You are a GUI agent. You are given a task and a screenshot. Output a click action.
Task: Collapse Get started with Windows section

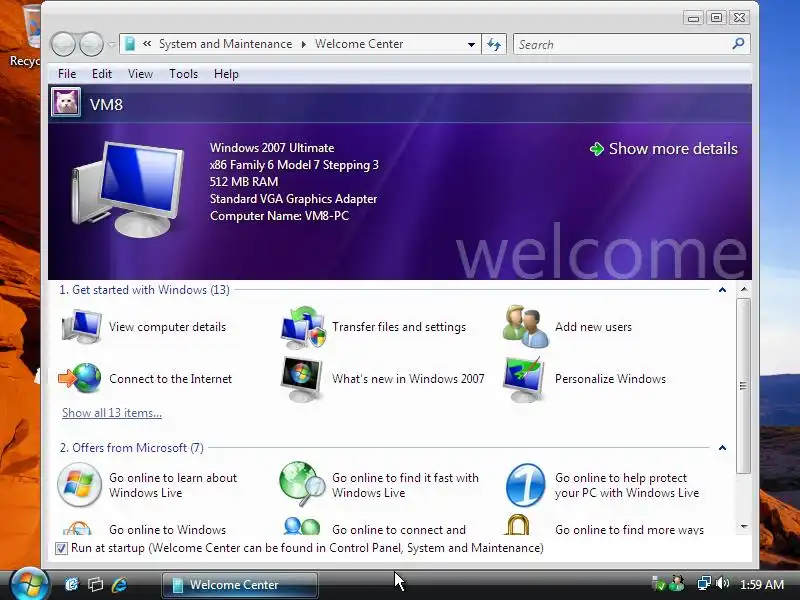(x=722, y=290)
